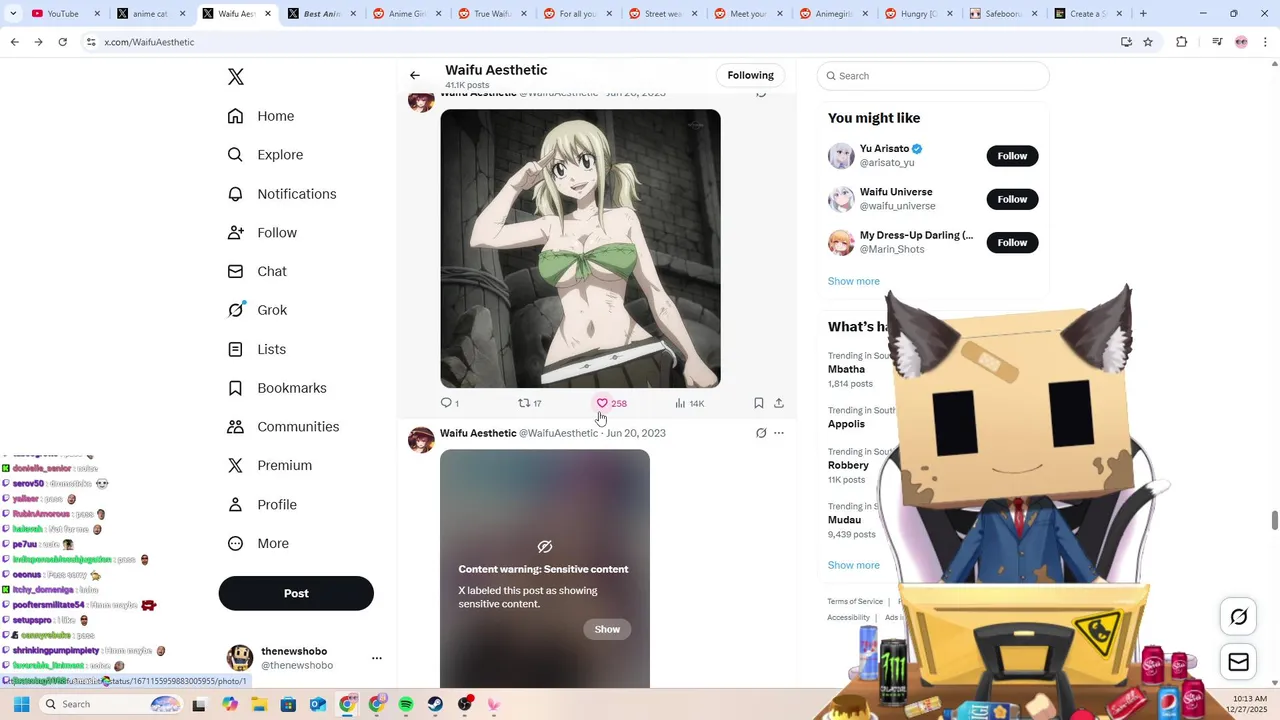This screenshot has height=720, width=1280.
Task: Open Lists from the sidebar
Action: pos(257,349)
